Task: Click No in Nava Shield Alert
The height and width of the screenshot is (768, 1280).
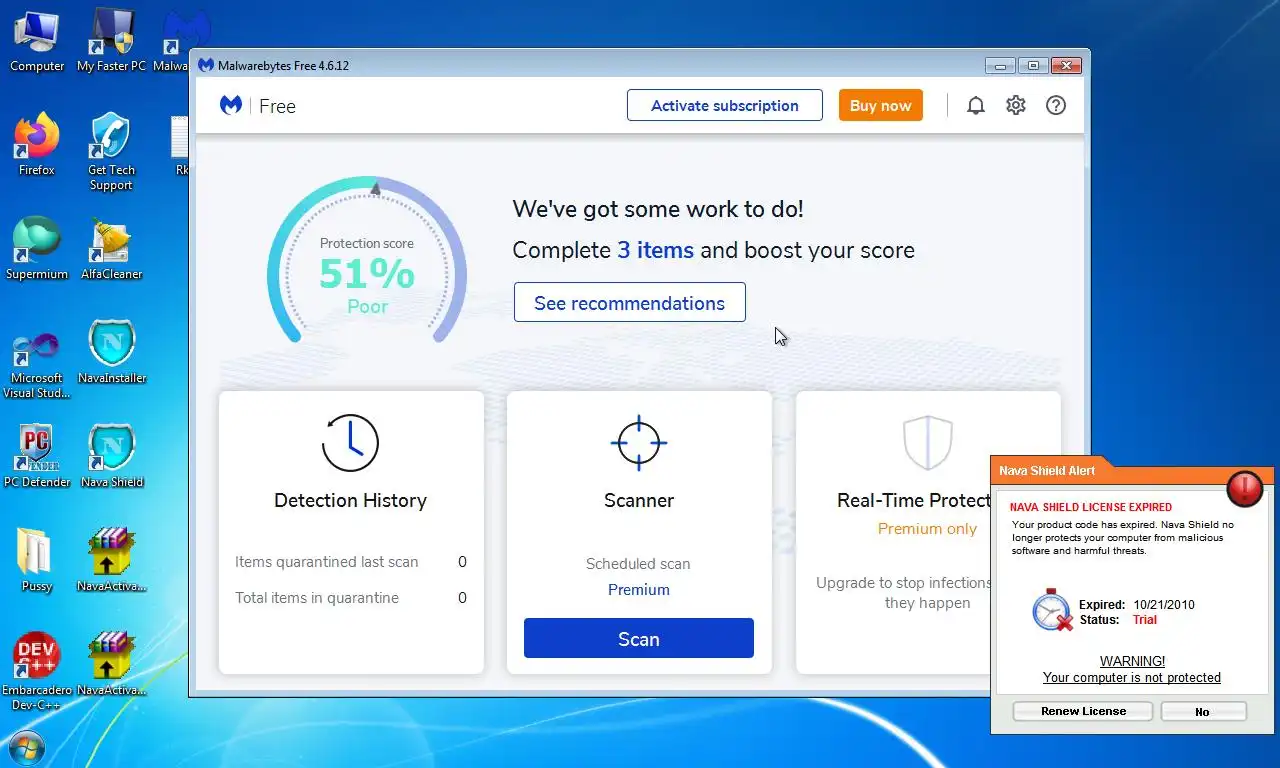Action: (1202, 711)
